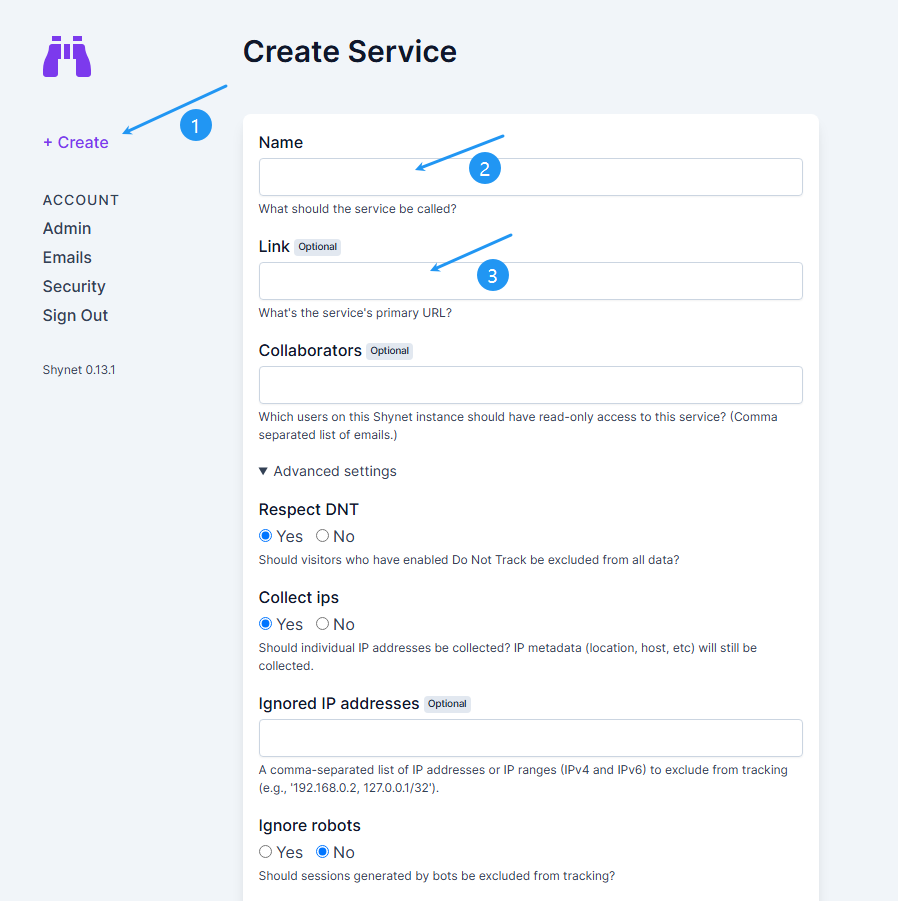This screenshot has height=901, width=898.
Task: Click the blue numbered marker 3
Action: [493, 275]
